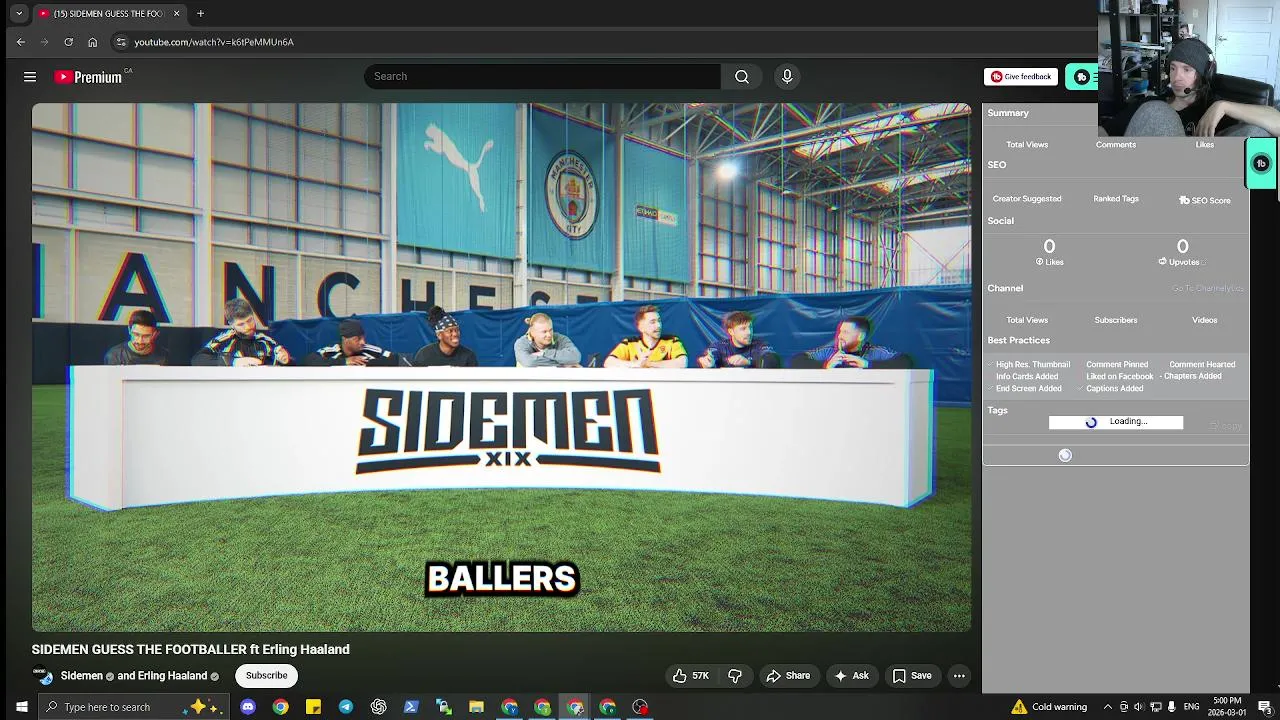Click the High Res. Thumbnail check item

point(1029,365)
